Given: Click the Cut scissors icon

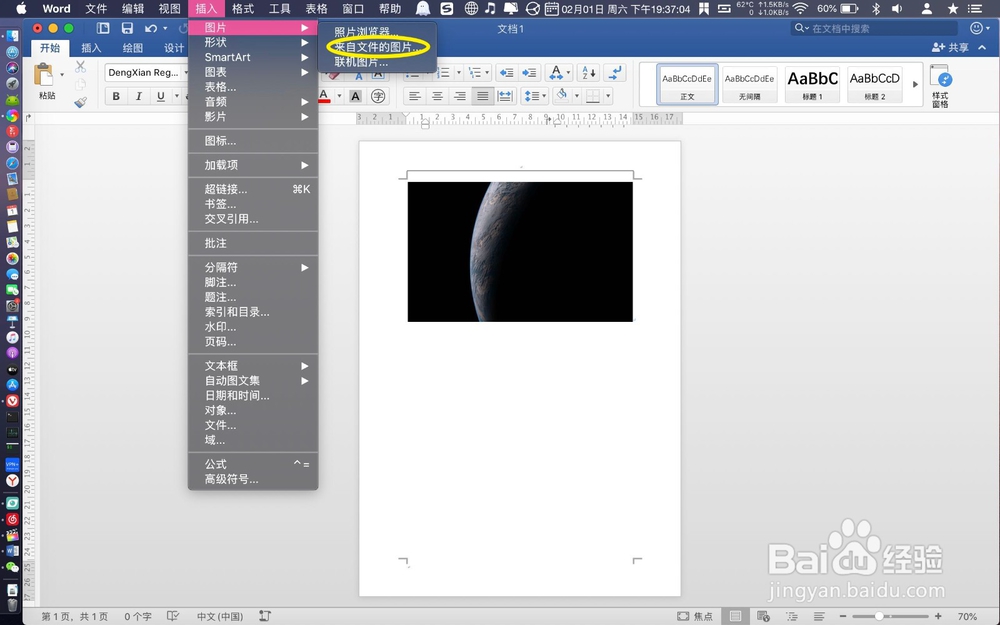Looking at the screenshot, I should click(80, 66).
